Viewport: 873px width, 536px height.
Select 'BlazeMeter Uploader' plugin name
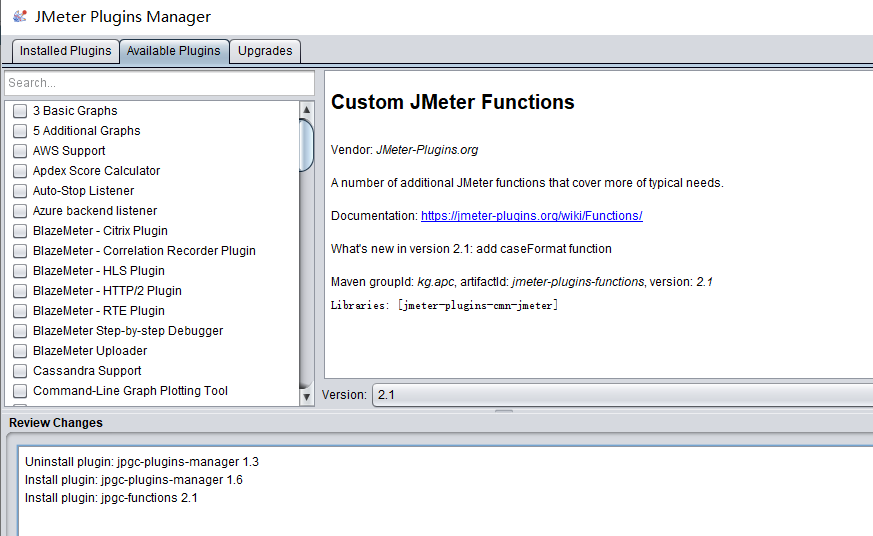90,351
